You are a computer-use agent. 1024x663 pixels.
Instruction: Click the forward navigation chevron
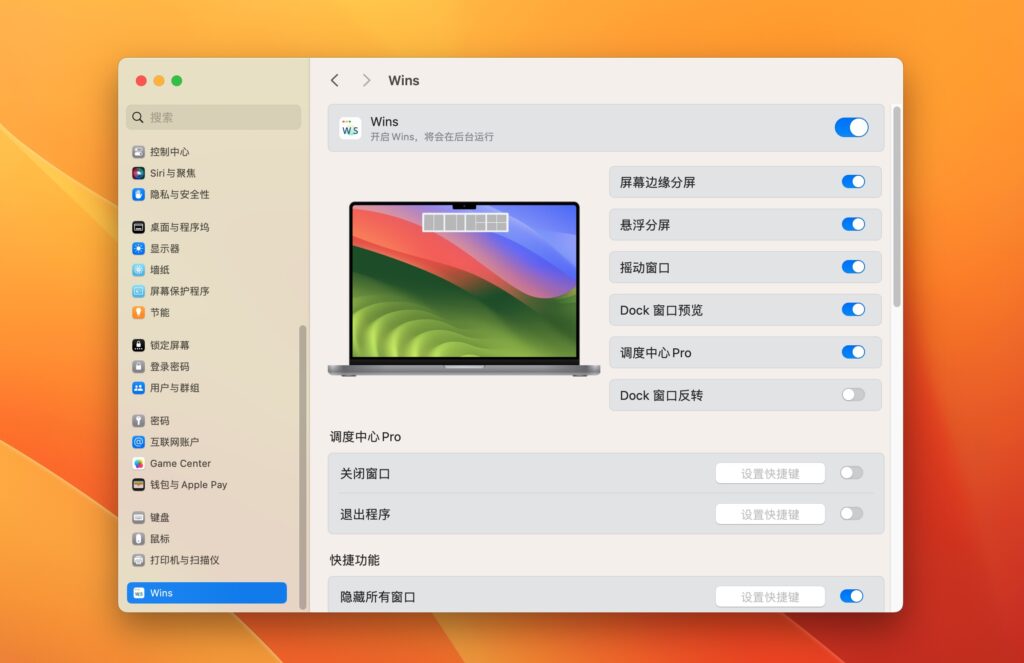pos(367,80)
